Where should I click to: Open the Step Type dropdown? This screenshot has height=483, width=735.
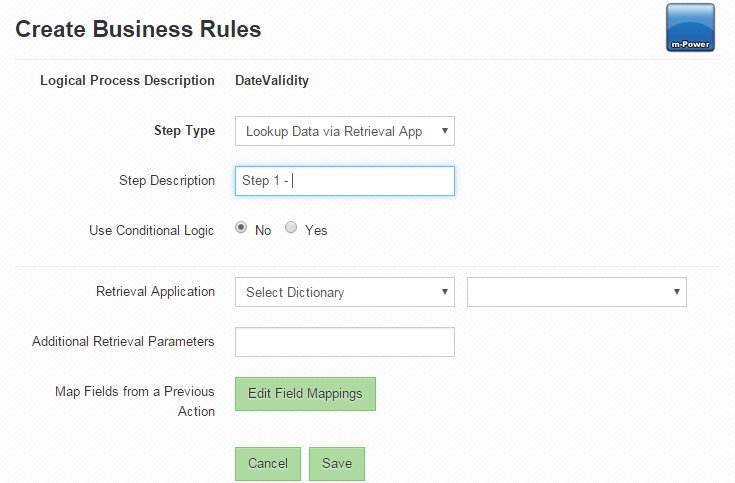[x=345, y=131]
